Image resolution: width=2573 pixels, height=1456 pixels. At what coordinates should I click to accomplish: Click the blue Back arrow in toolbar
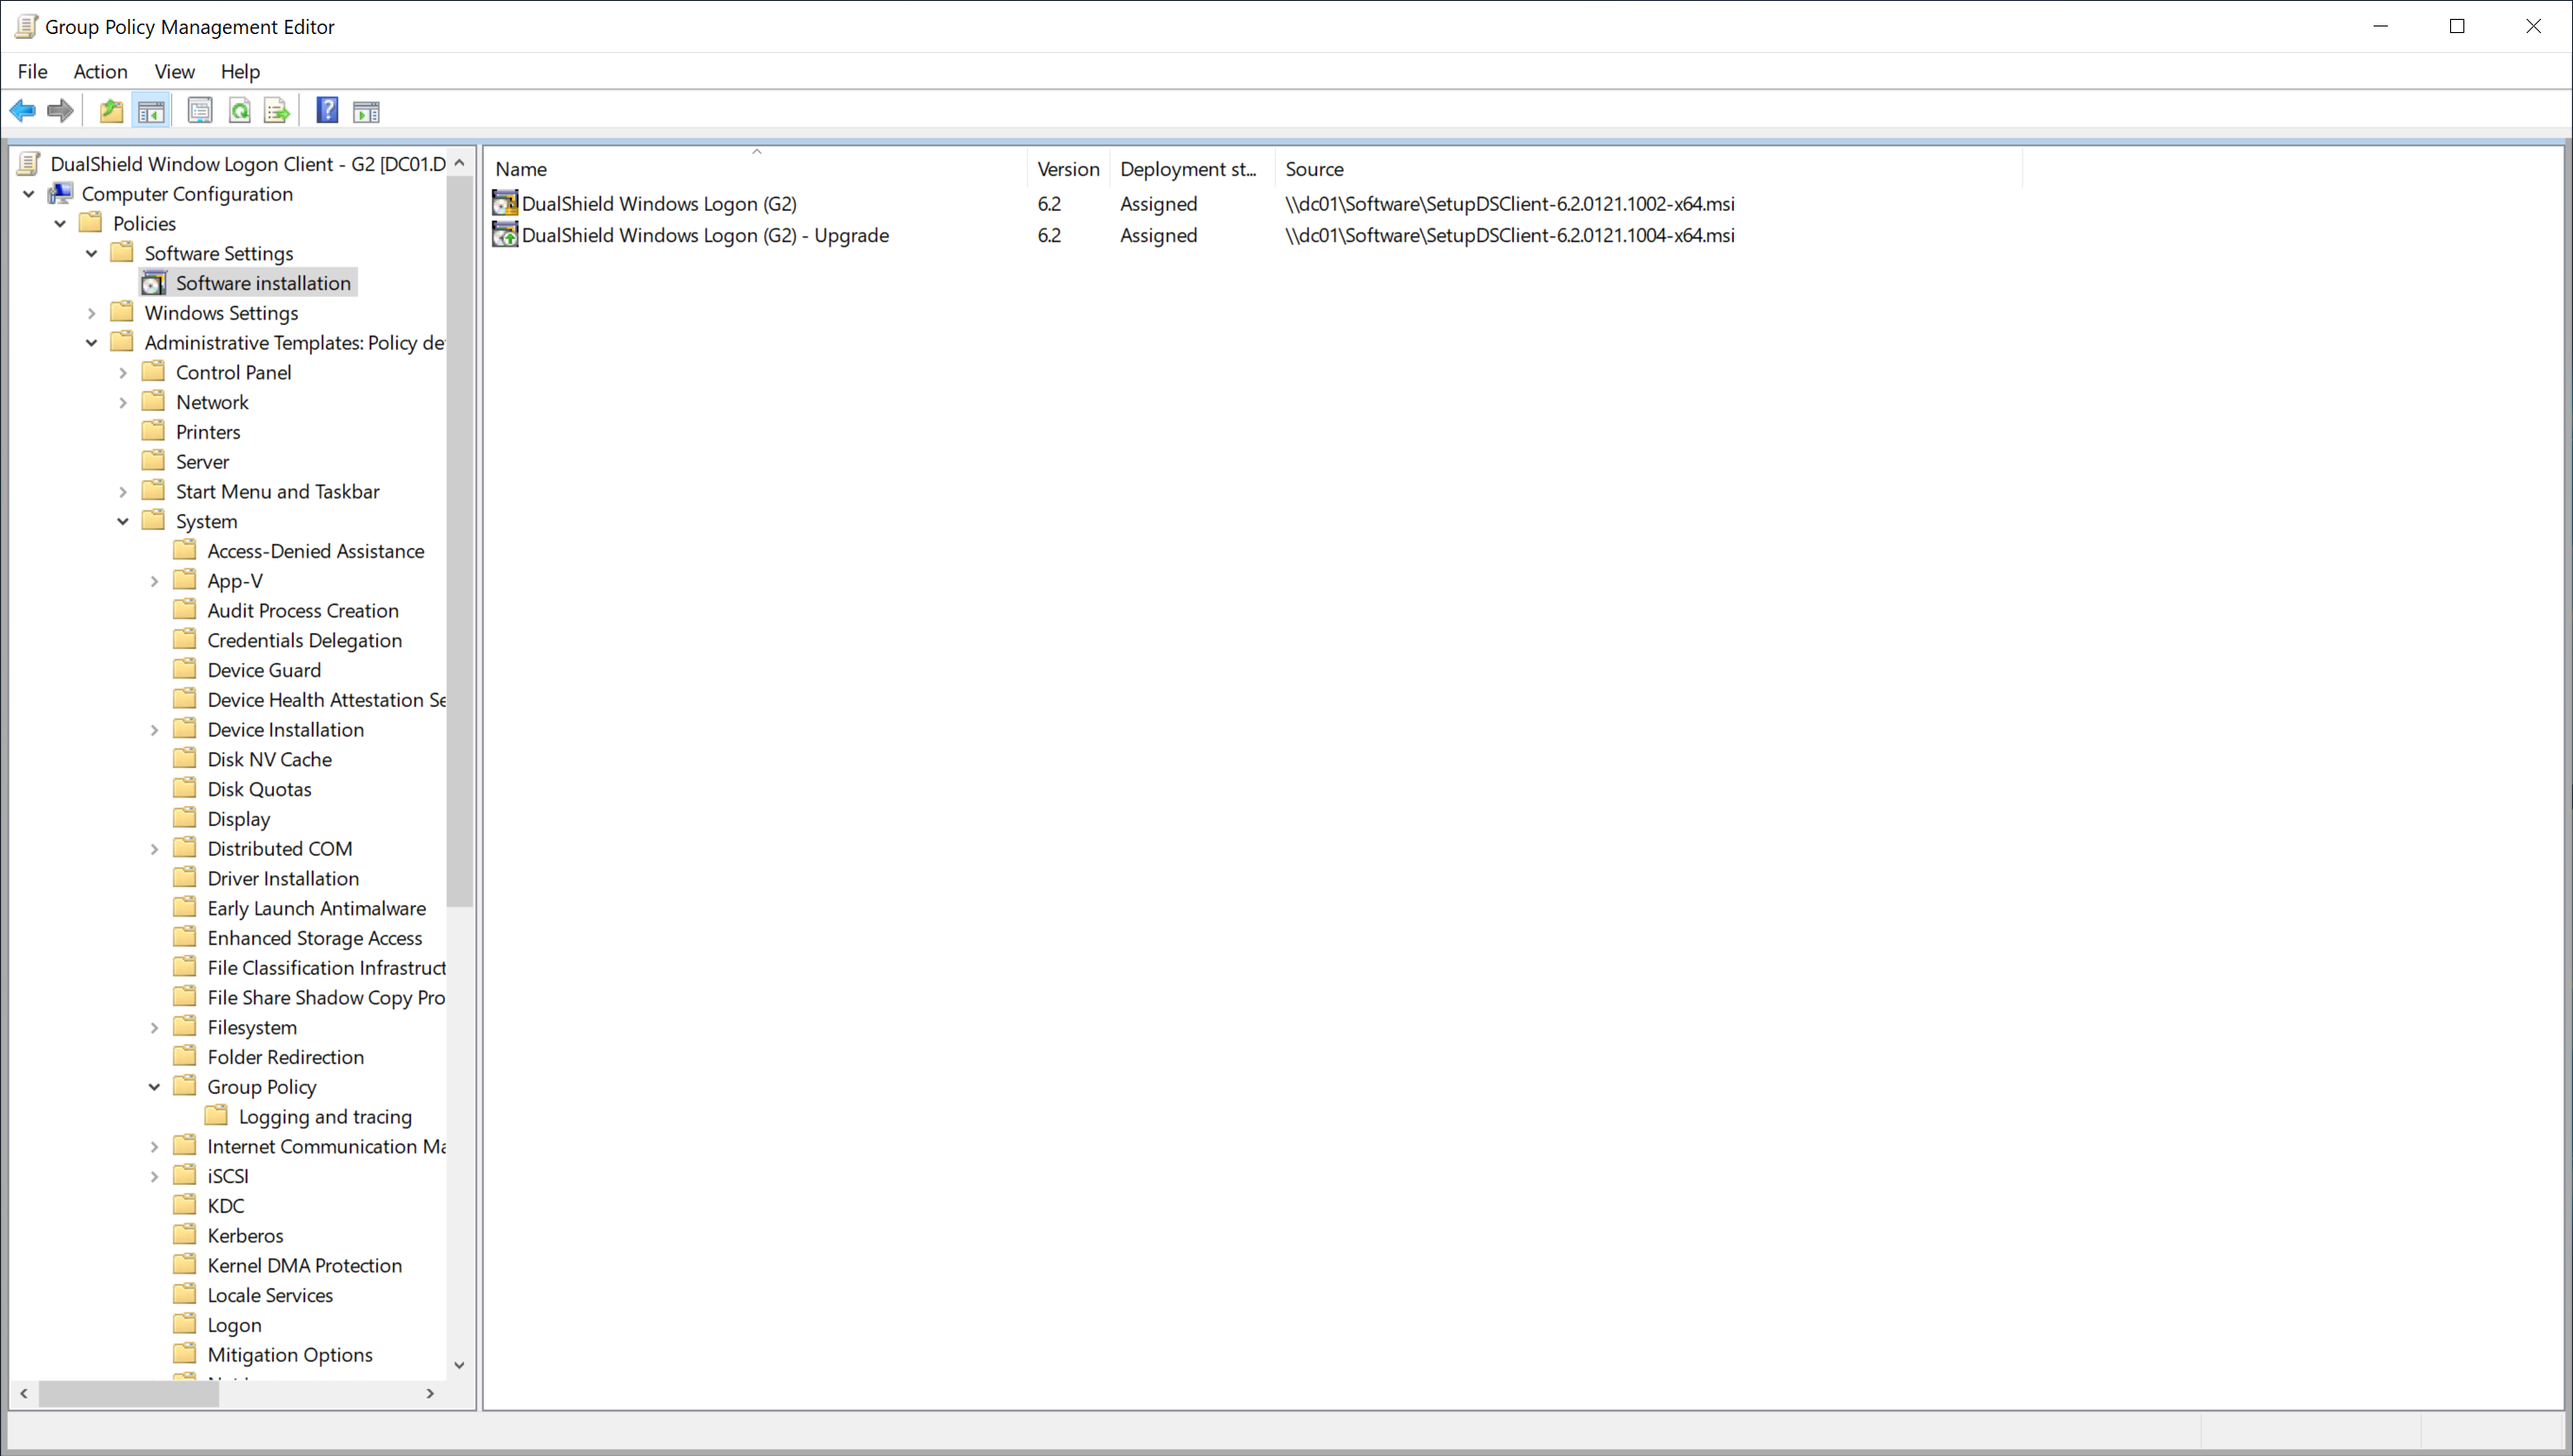click(22, 111)
